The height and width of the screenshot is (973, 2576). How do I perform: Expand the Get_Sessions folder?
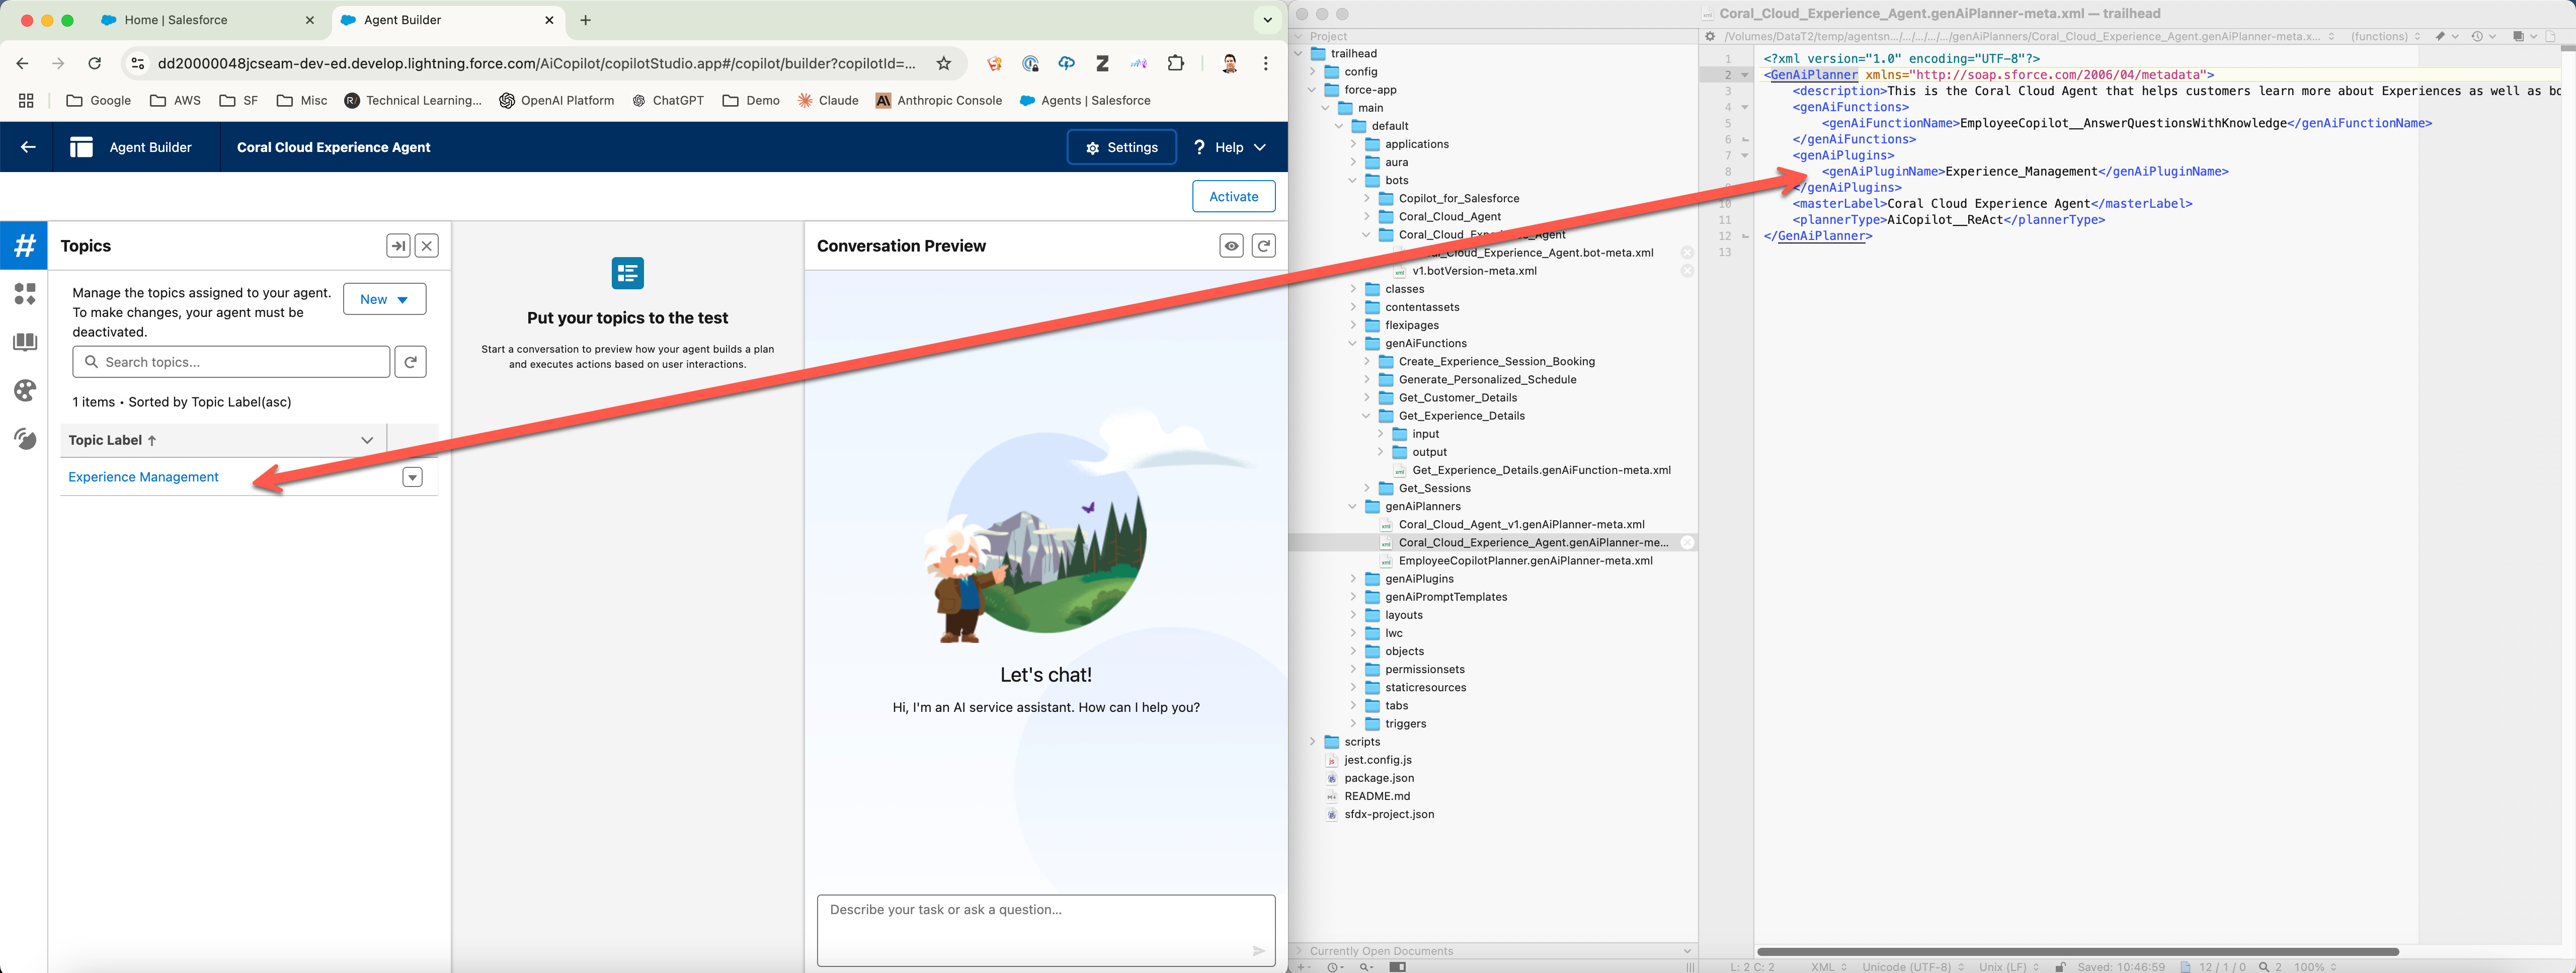pos(1367,488)
